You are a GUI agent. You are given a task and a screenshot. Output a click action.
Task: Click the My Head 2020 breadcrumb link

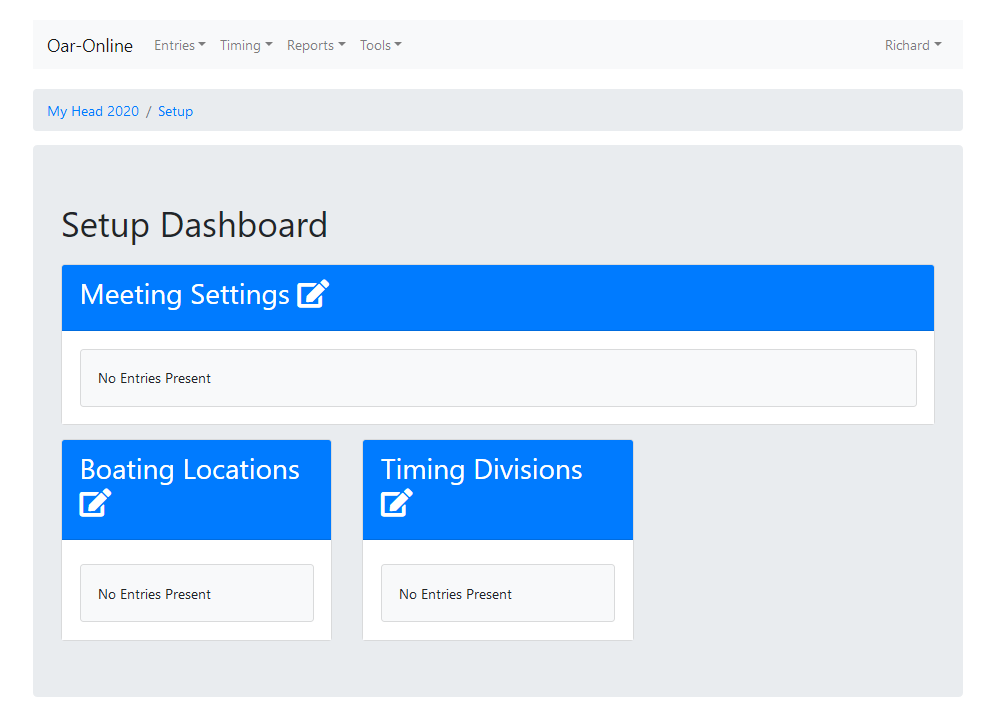tap(93, 111)
